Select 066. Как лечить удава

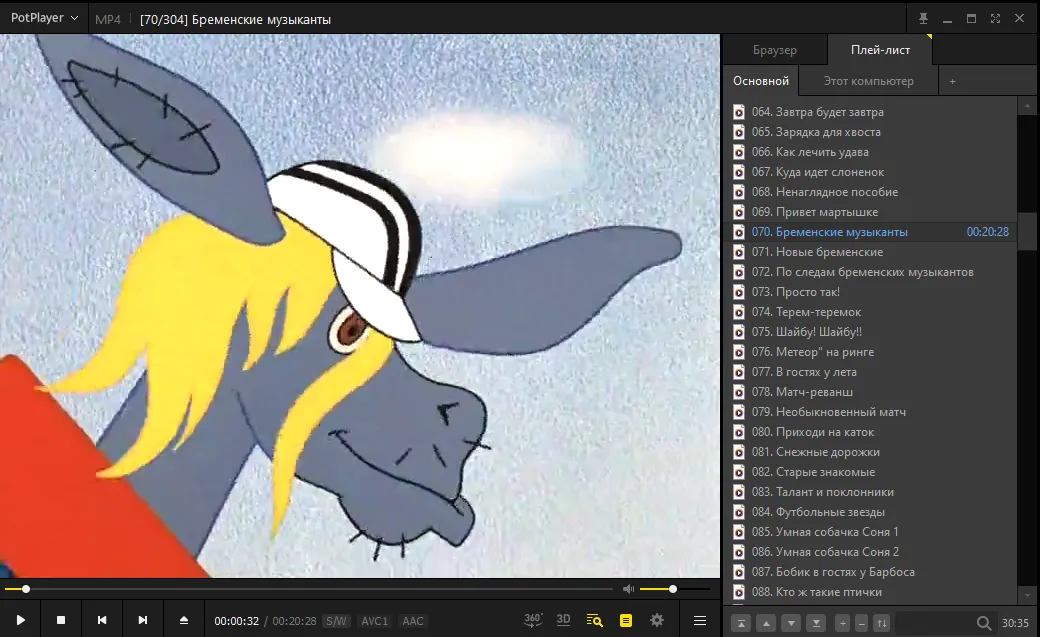point(872,152)
